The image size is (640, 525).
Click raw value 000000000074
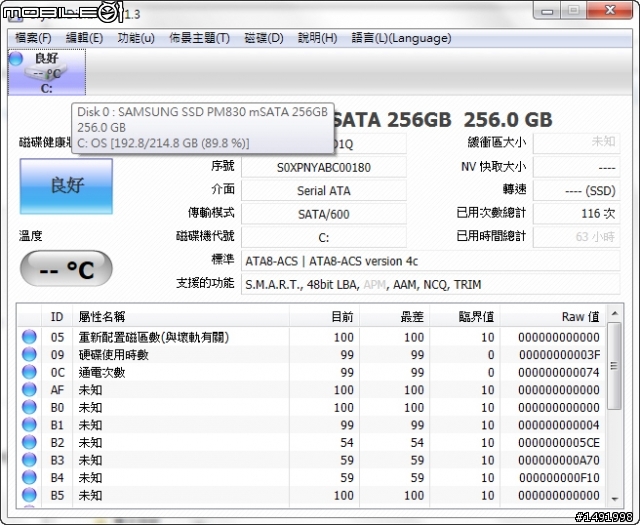559,372
